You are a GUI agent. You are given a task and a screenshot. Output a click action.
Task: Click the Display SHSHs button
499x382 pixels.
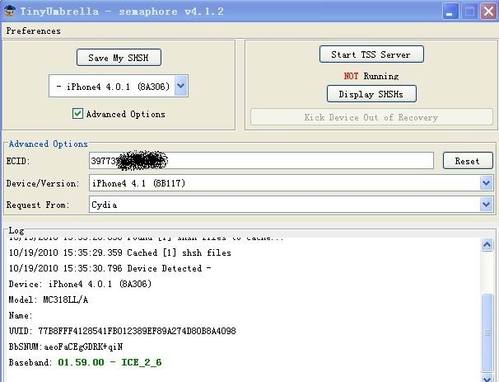coord(371,94)
